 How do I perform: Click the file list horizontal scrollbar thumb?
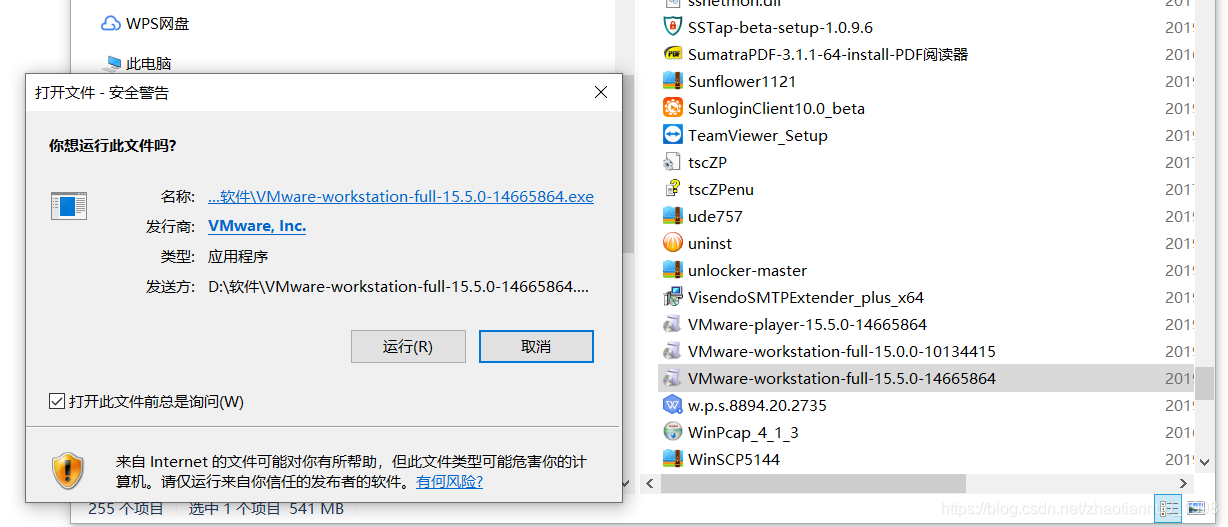pos(813,483)
